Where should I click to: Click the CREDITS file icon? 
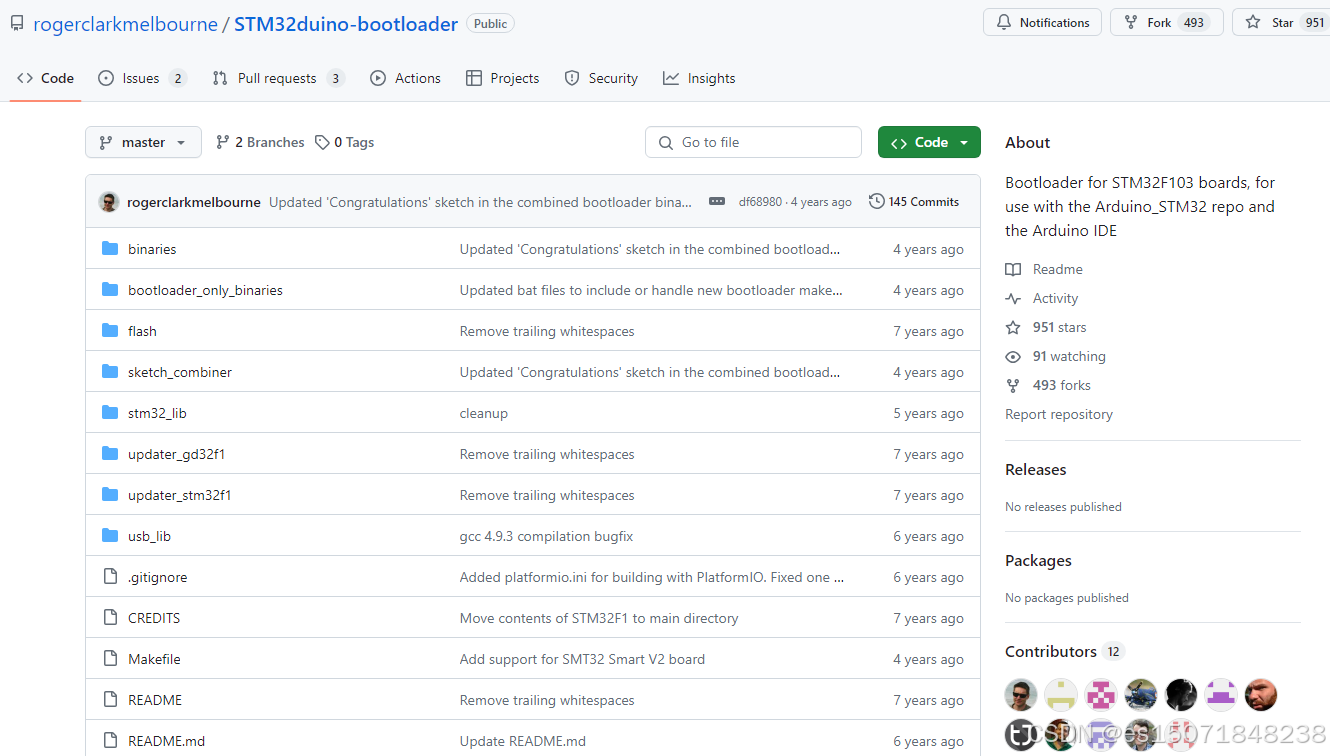(110, 618)
